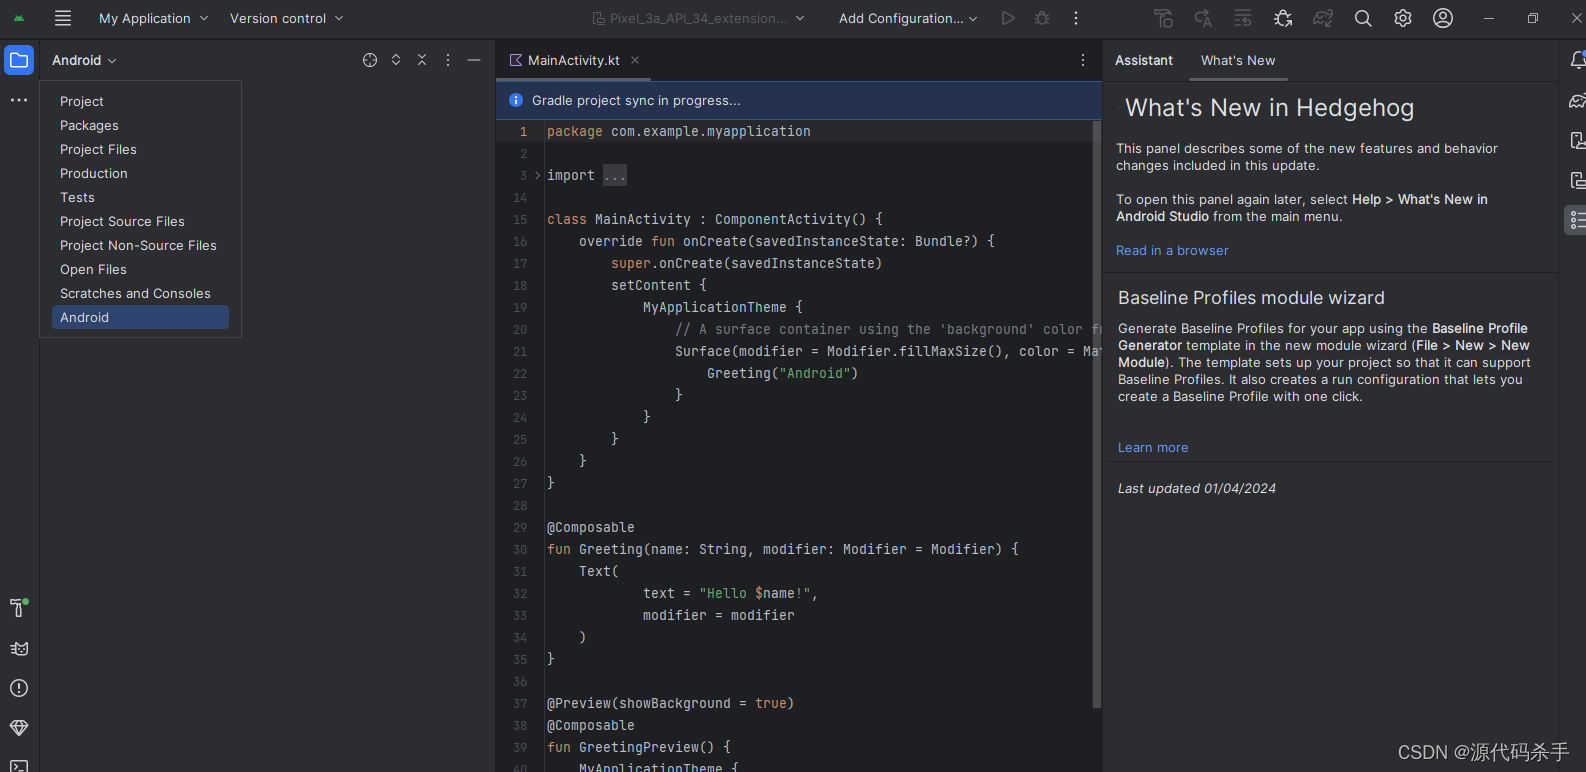This screenshot has width=1586, height=772.
Task: Open Problems tool window icon
Action: click(19, 688)
